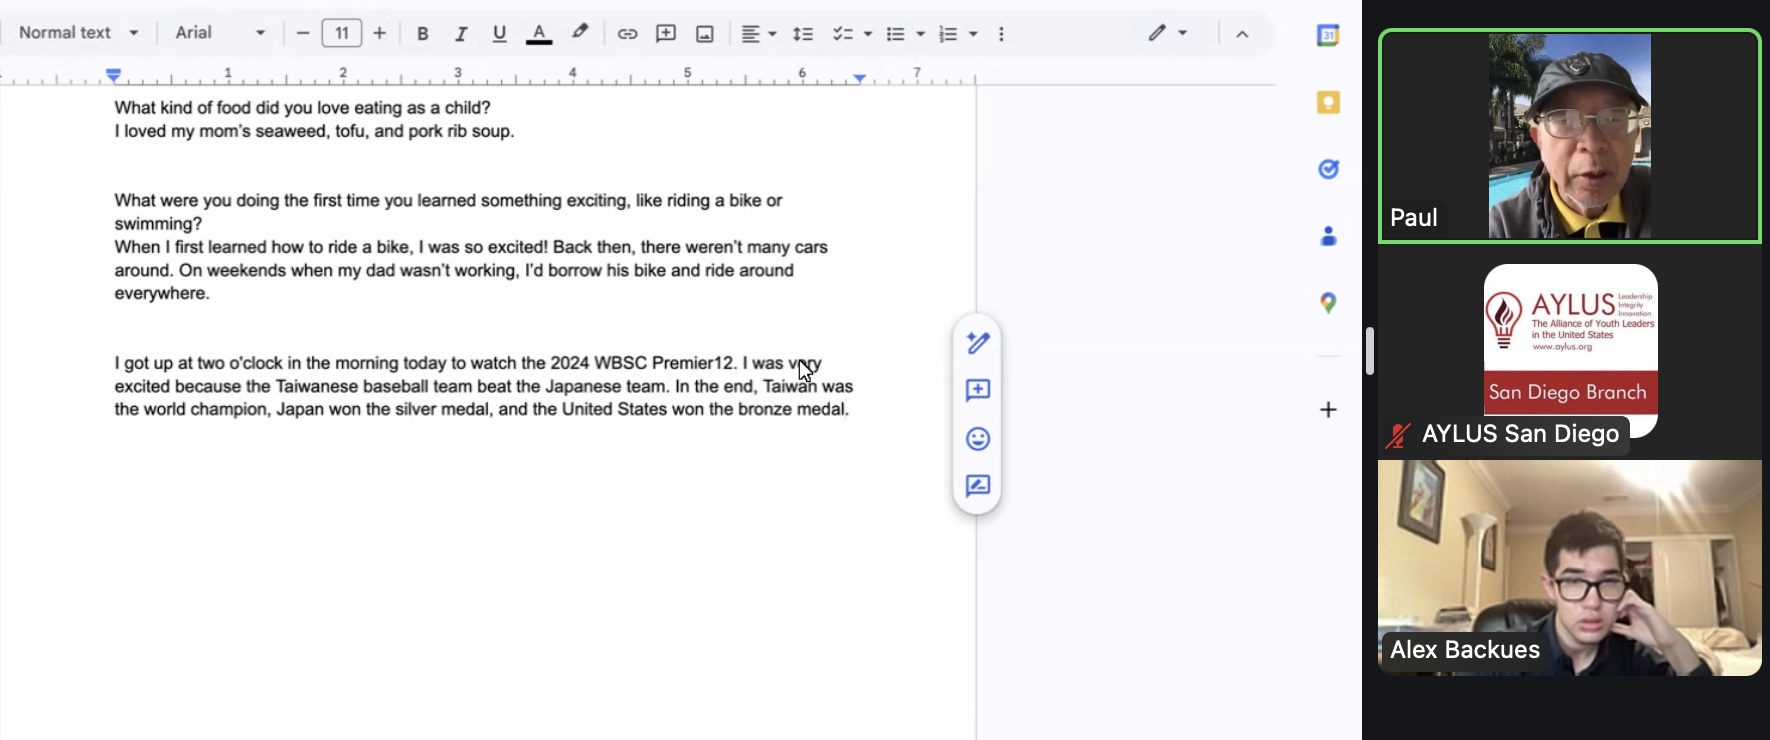The height and width of the screenshot is (740, 1770).
Task: Hide the menus with collapse arrow
Action: (x=1242, y=33)
